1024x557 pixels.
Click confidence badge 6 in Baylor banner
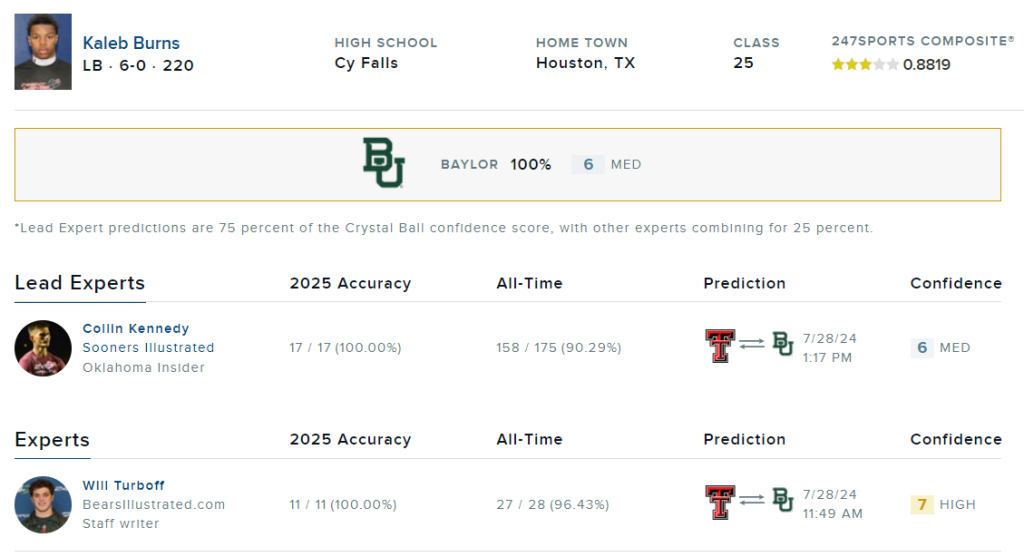(x=588, y=165)
